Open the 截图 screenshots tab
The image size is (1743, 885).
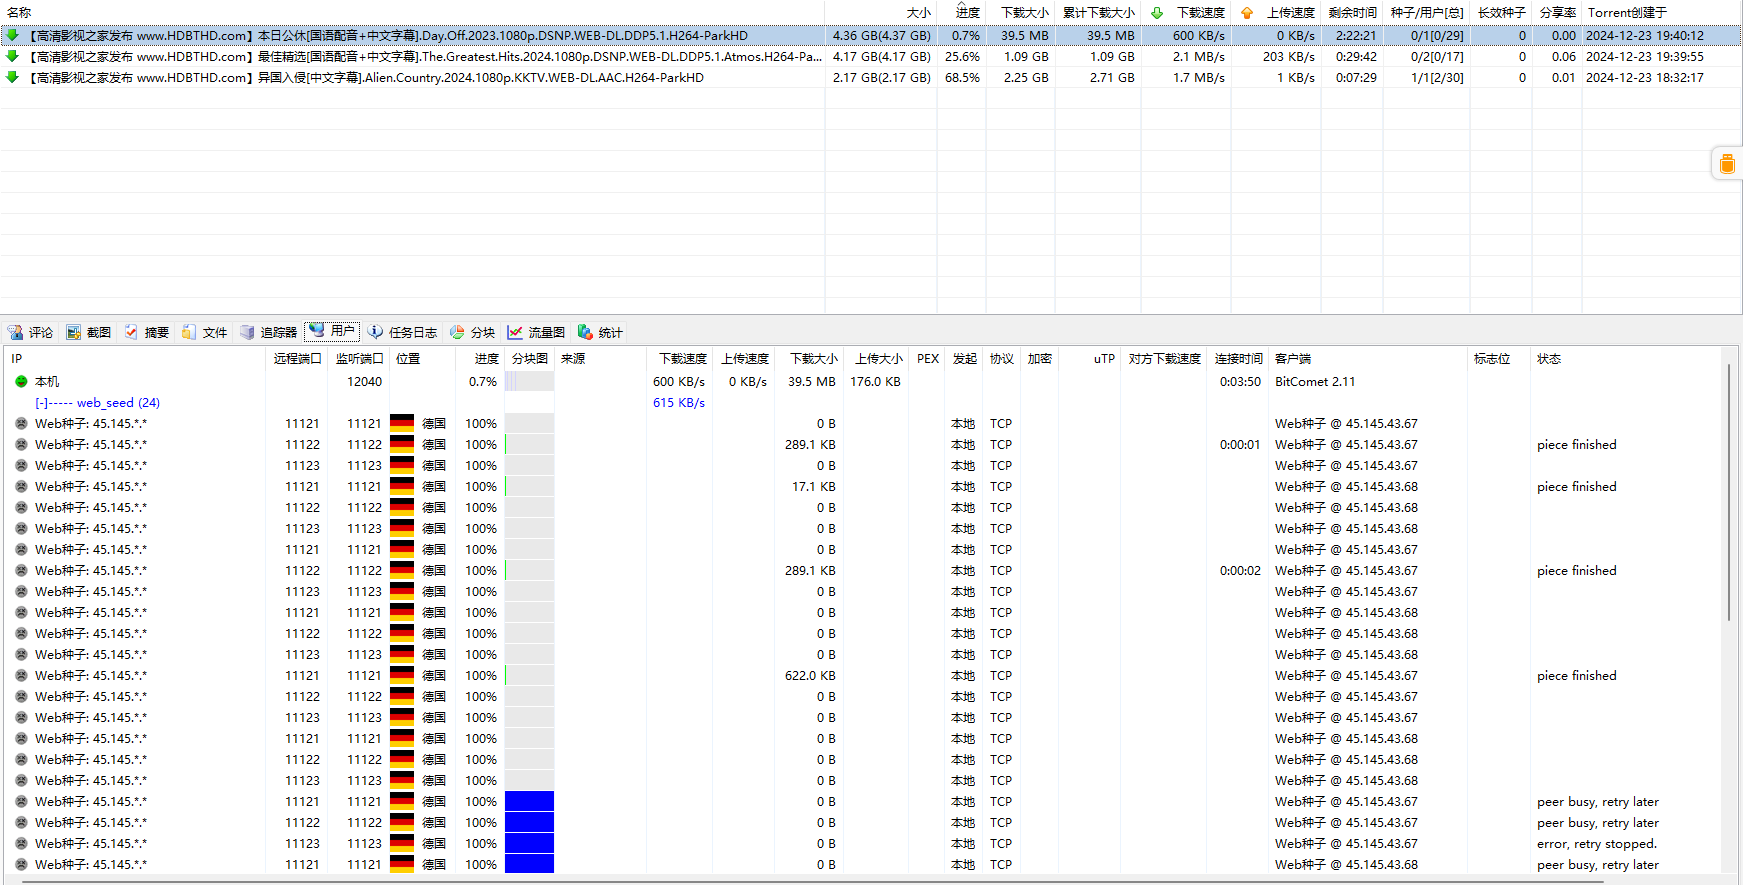click(89, 332)
